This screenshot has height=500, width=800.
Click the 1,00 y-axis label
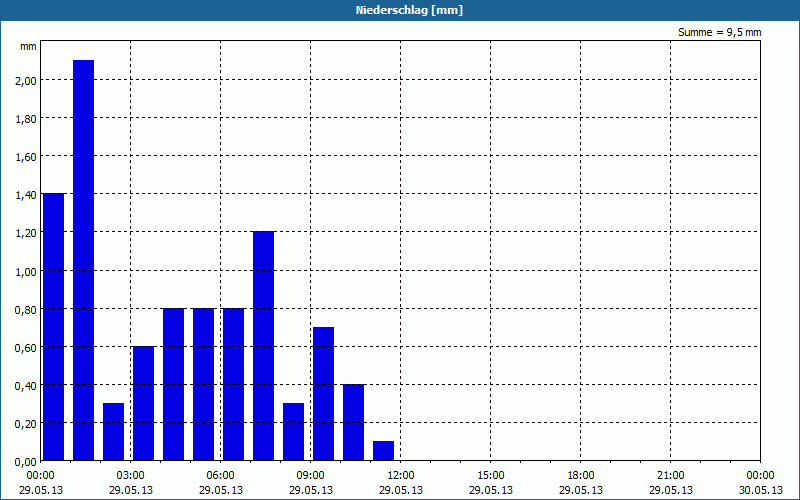tap(26, 271)
